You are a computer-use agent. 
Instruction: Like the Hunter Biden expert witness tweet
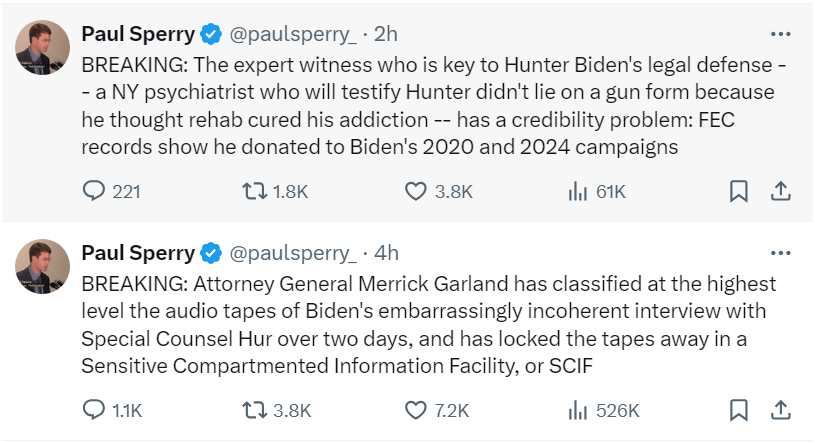pos(418,190)
